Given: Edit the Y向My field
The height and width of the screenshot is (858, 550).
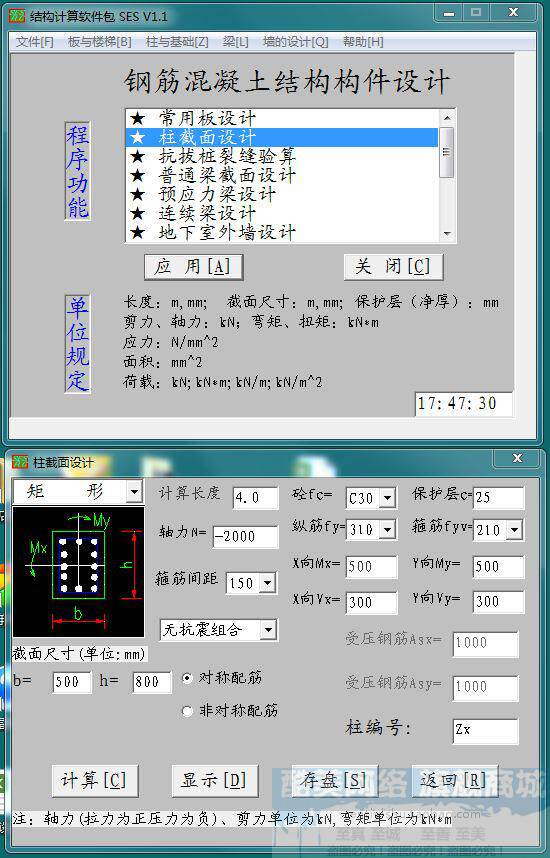Looking at the screenshot, I should (499, 566).
